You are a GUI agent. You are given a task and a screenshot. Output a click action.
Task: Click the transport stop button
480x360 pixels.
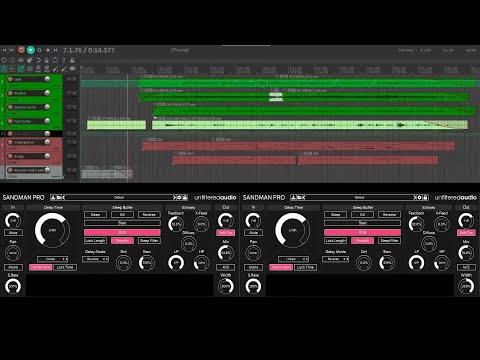tap(48, 50)
